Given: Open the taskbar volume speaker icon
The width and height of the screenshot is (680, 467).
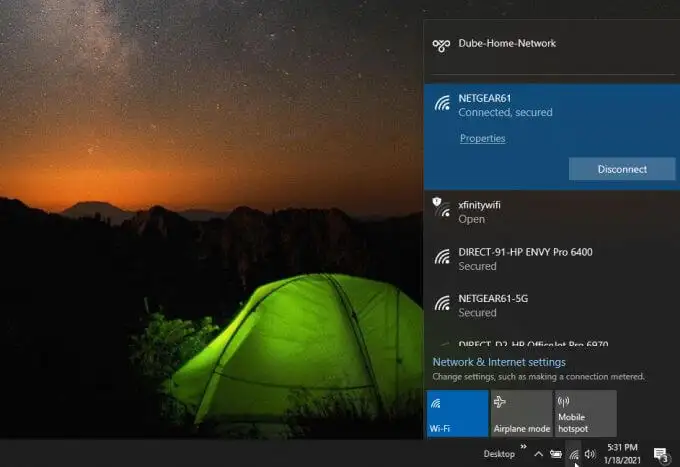Looking at the screenshot, I should coord(589,454).
